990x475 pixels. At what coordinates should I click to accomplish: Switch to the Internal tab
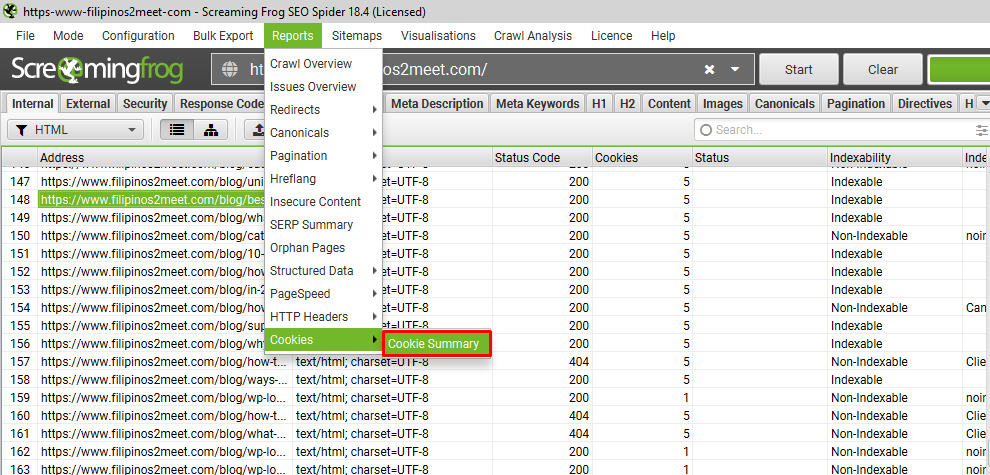pyautogui.click(x=33, y=104)
